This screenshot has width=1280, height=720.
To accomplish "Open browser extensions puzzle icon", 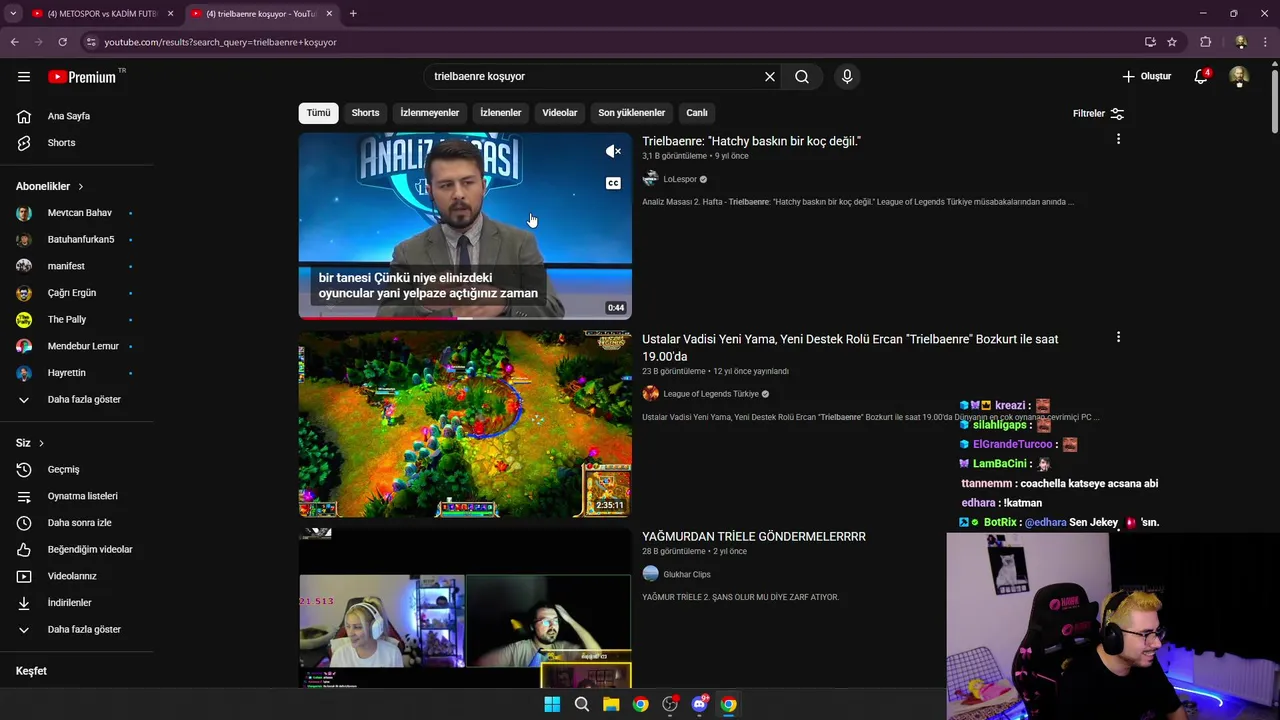I will coord(1205,42).
